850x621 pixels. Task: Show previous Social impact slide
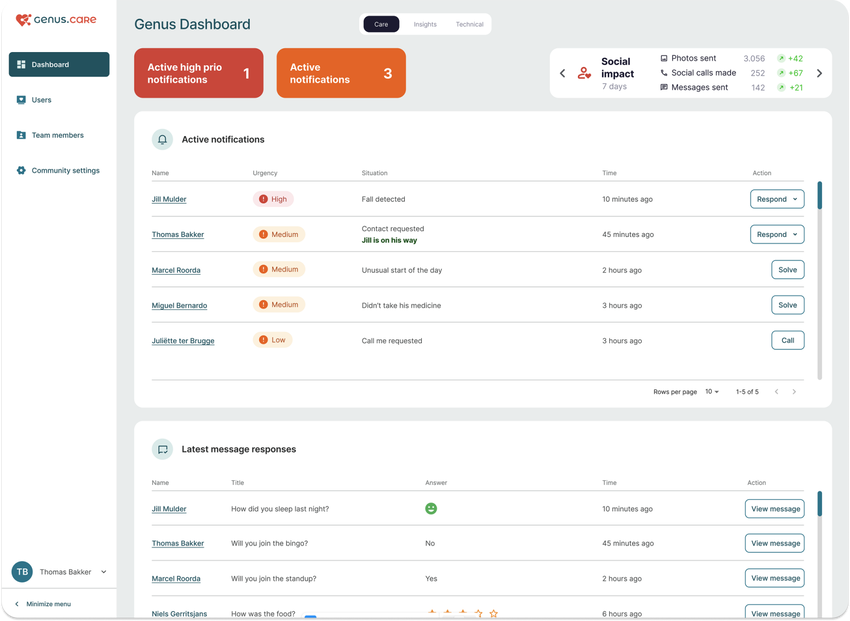[562, 73]
